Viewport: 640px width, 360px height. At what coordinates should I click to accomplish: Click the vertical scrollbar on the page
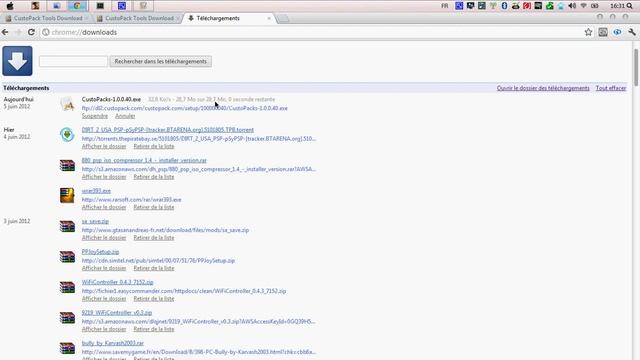(x=636, y=67)
